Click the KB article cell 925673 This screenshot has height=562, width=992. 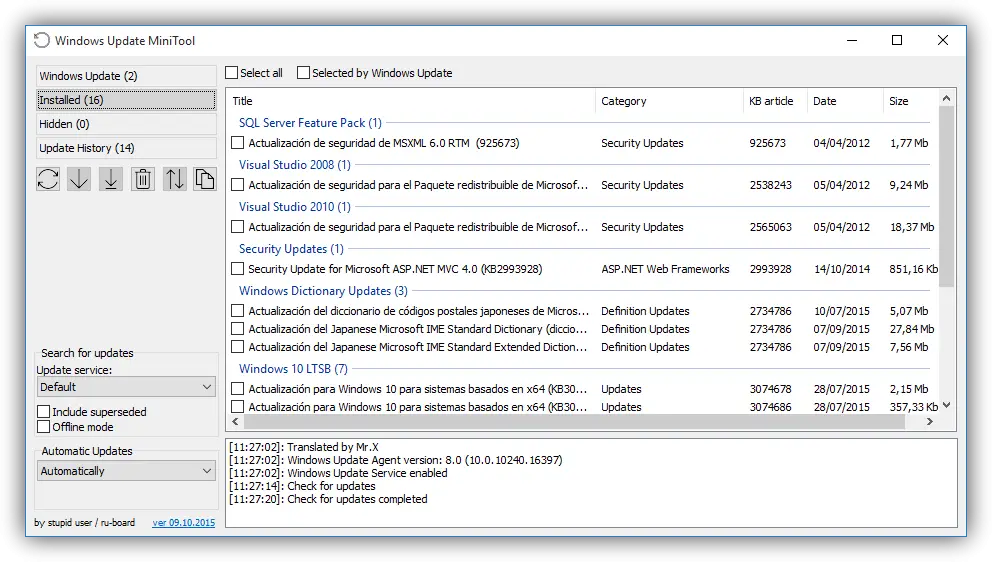(767, 143)
